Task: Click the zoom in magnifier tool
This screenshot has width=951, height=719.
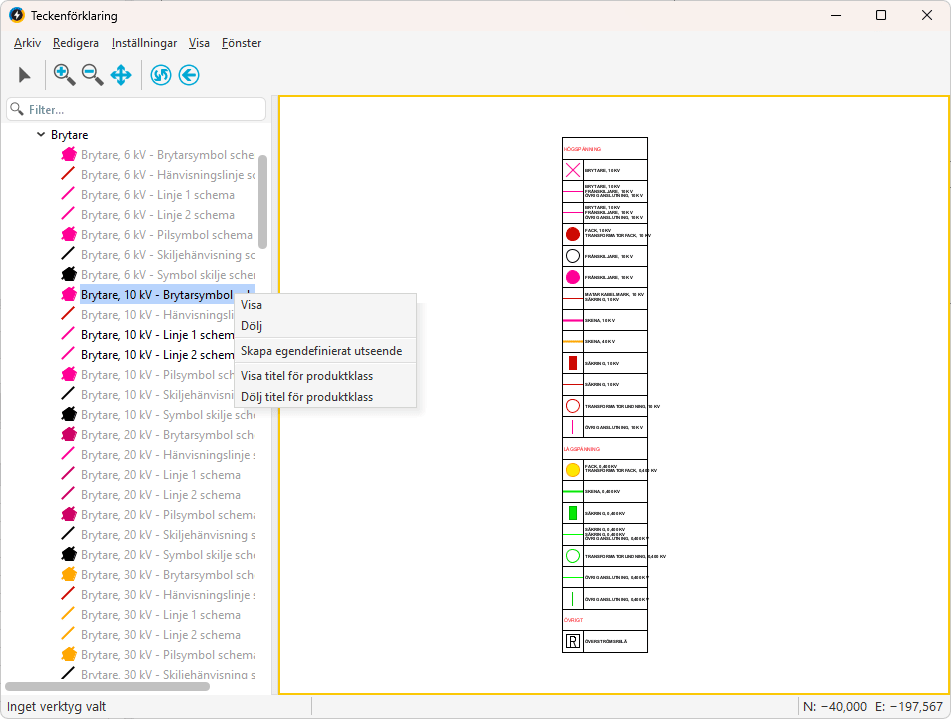Action: click(x=64, y=75)
